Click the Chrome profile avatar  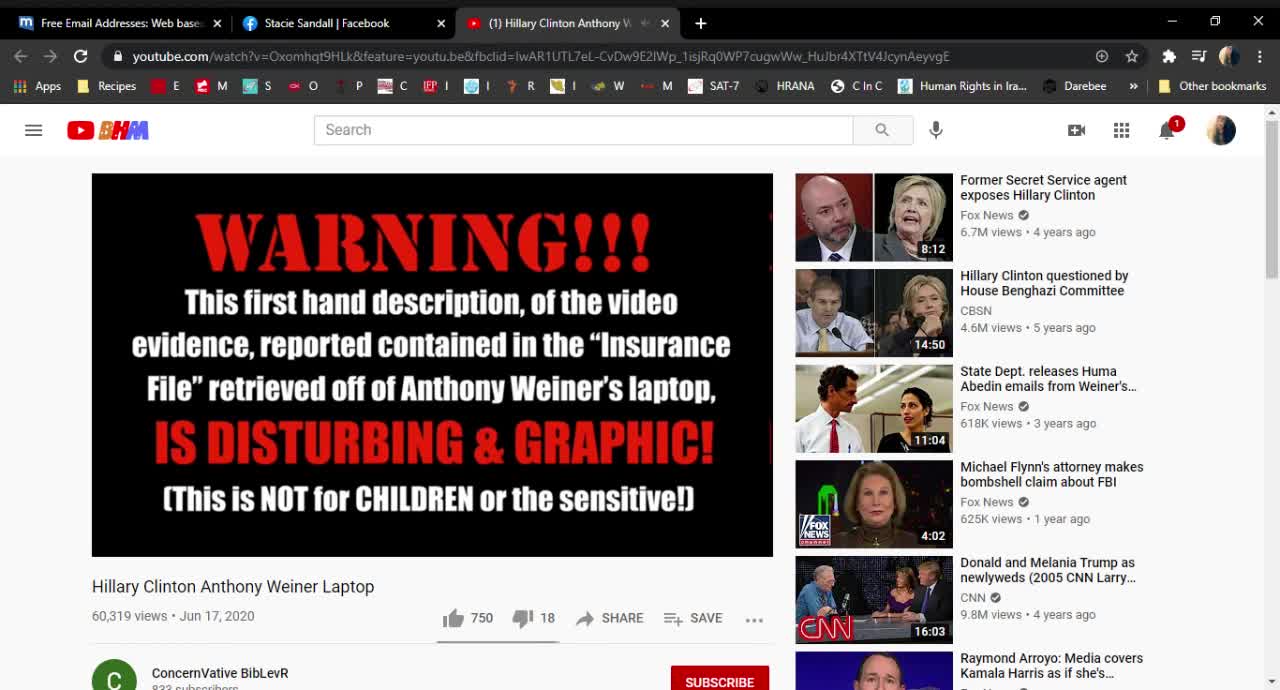[x=1229, y=56]
